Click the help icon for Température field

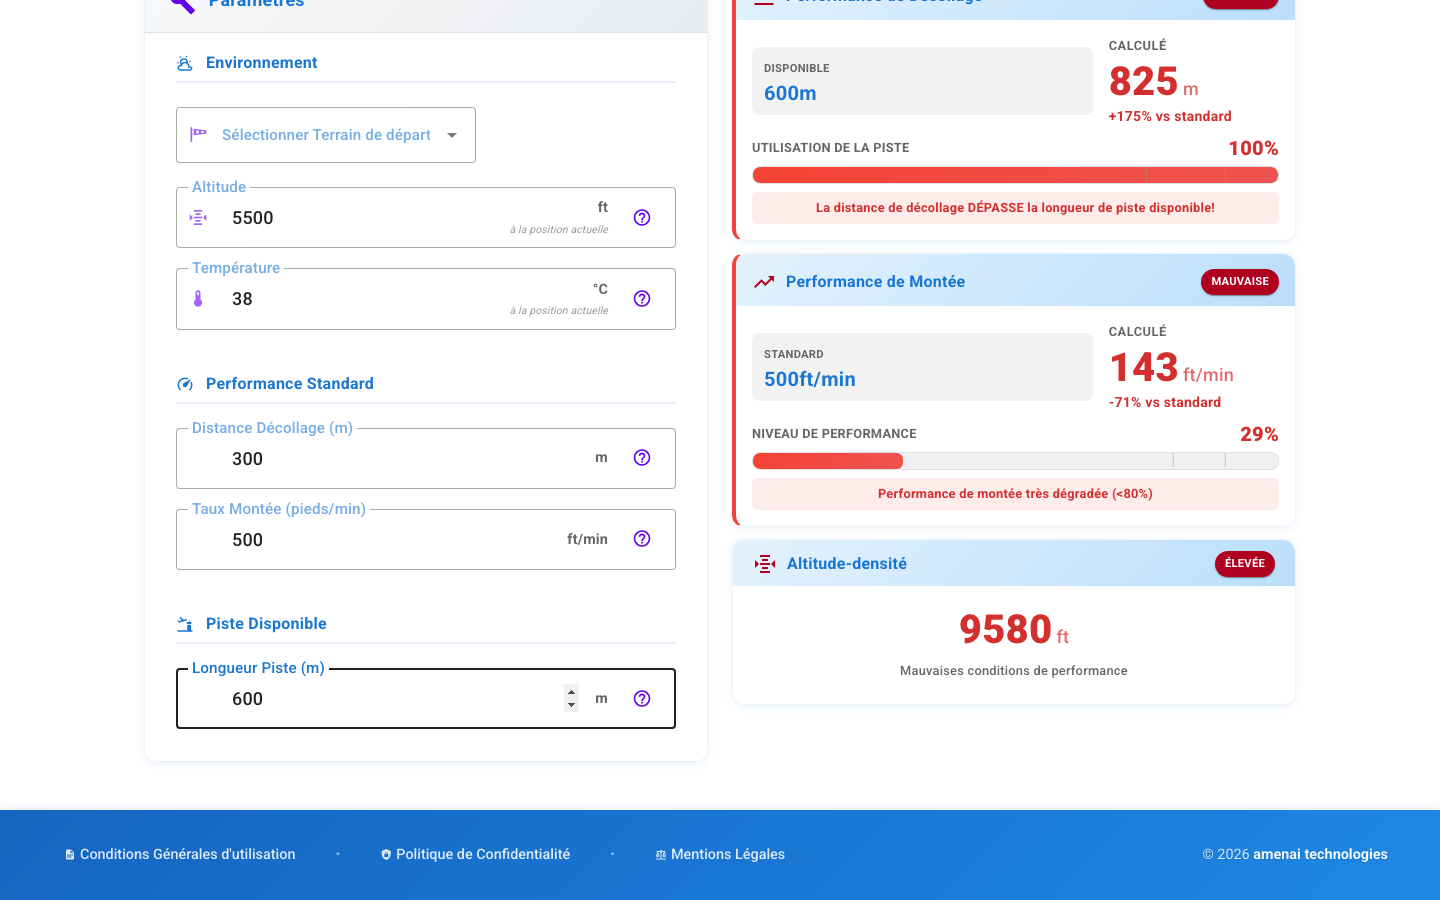(642, 299)
